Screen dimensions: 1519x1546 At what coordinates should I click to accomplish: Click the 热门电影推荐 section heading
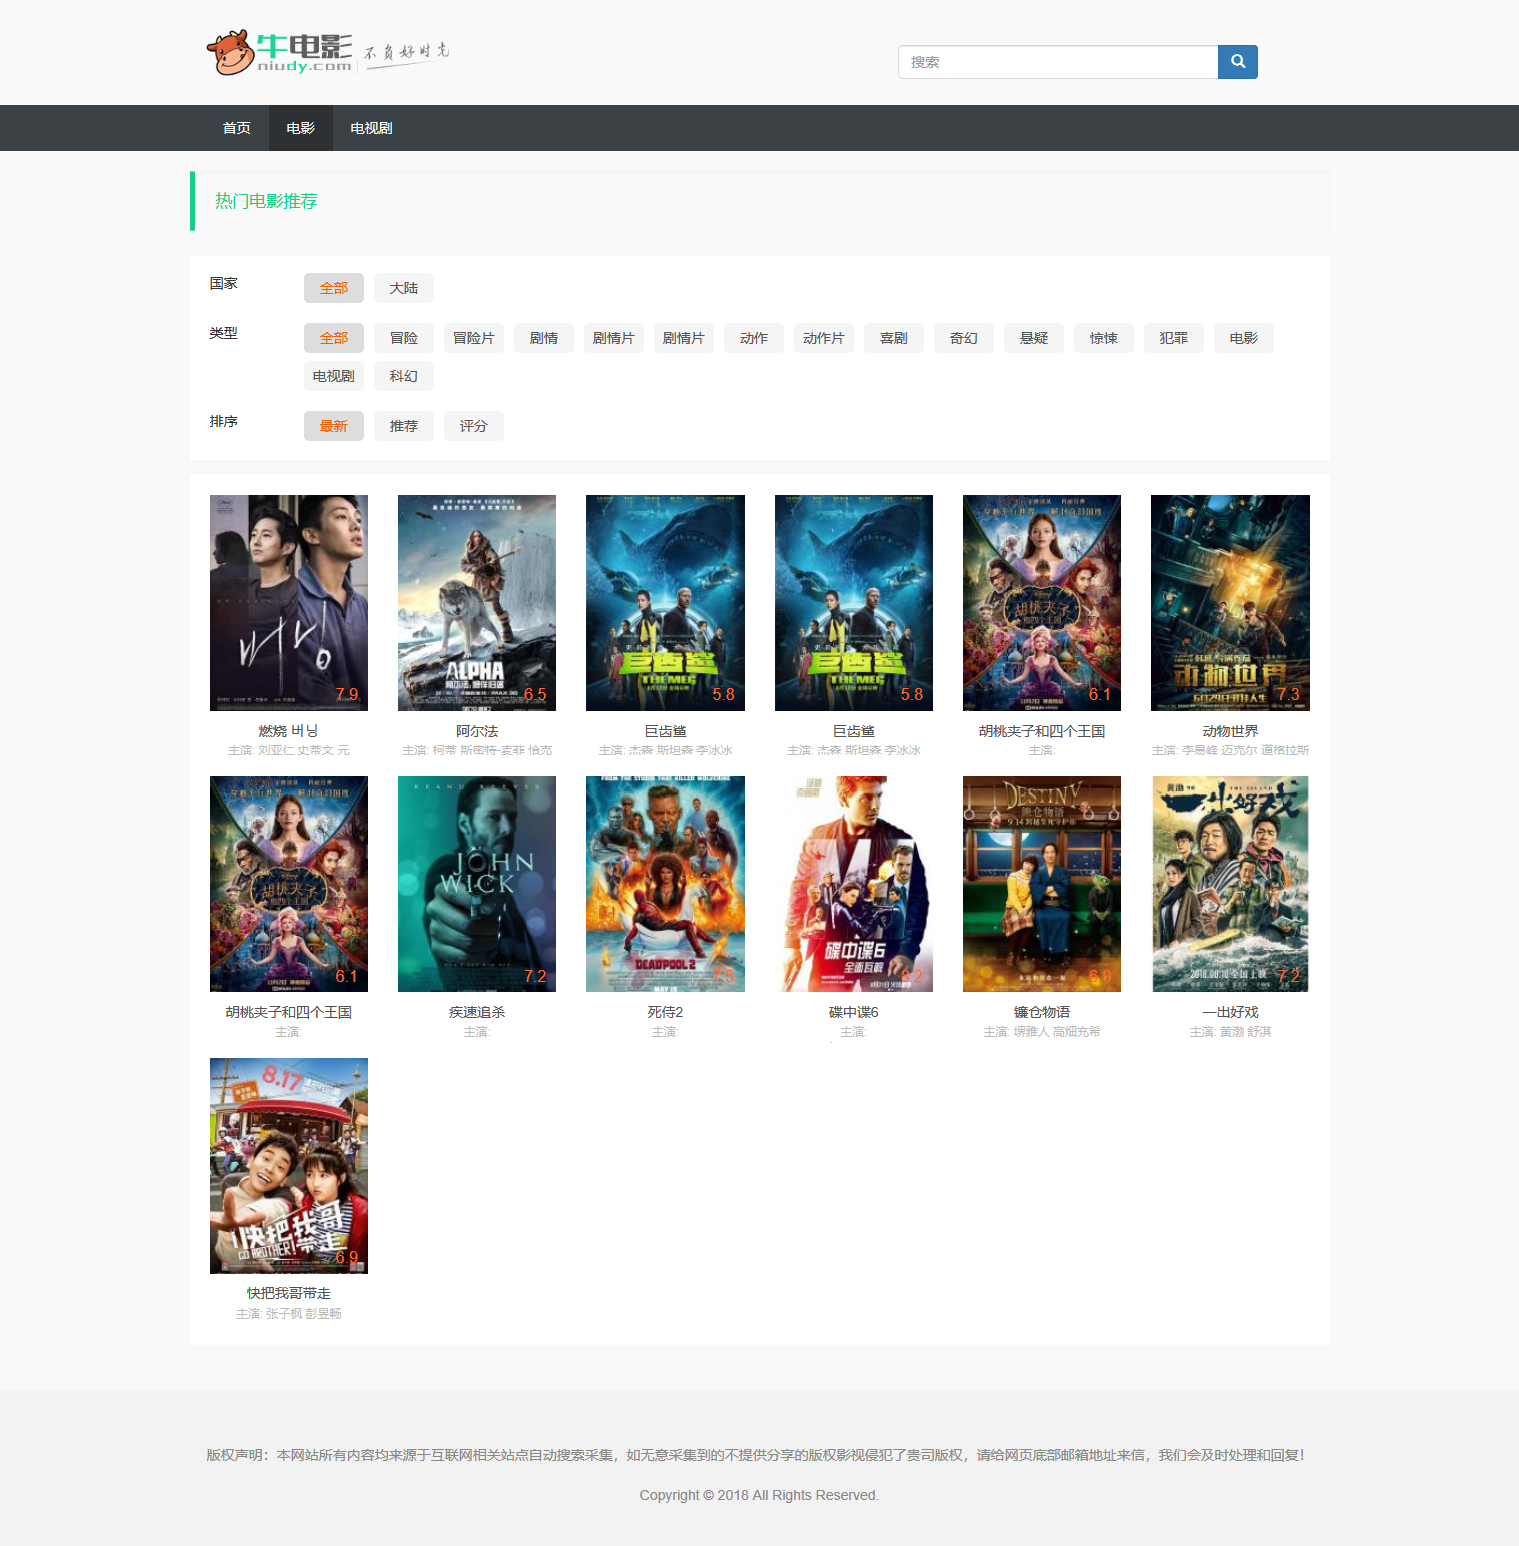pos(266,201)
